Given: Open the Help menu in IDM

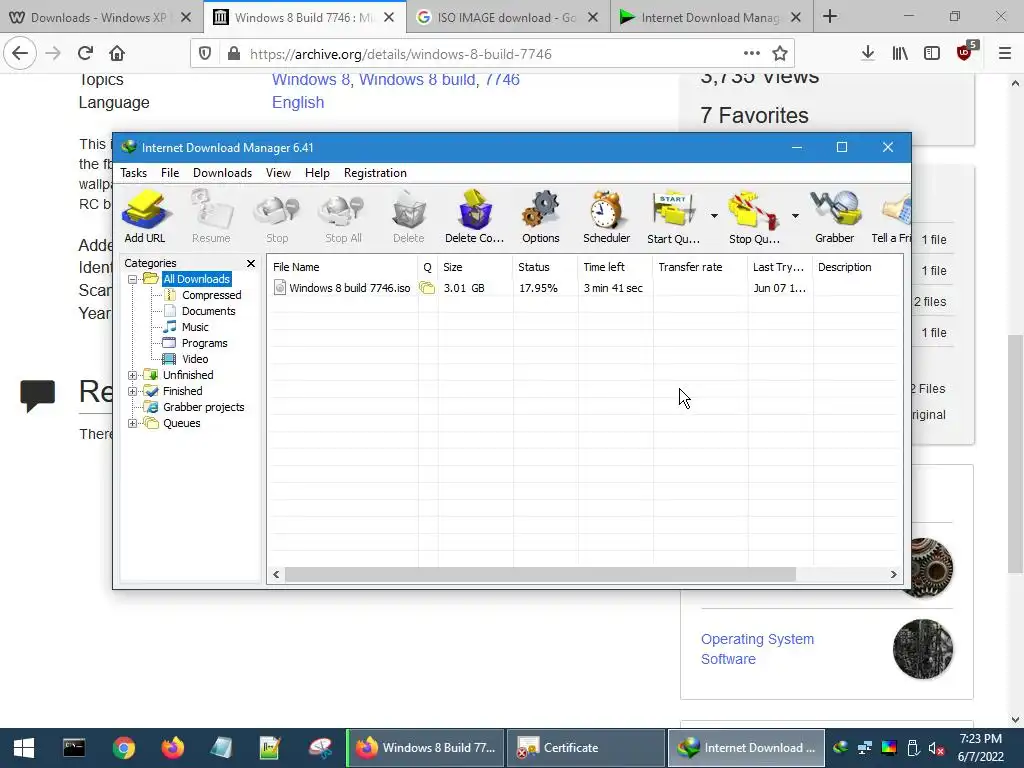Looking at the screenshot, I should (x=317, y=173).
